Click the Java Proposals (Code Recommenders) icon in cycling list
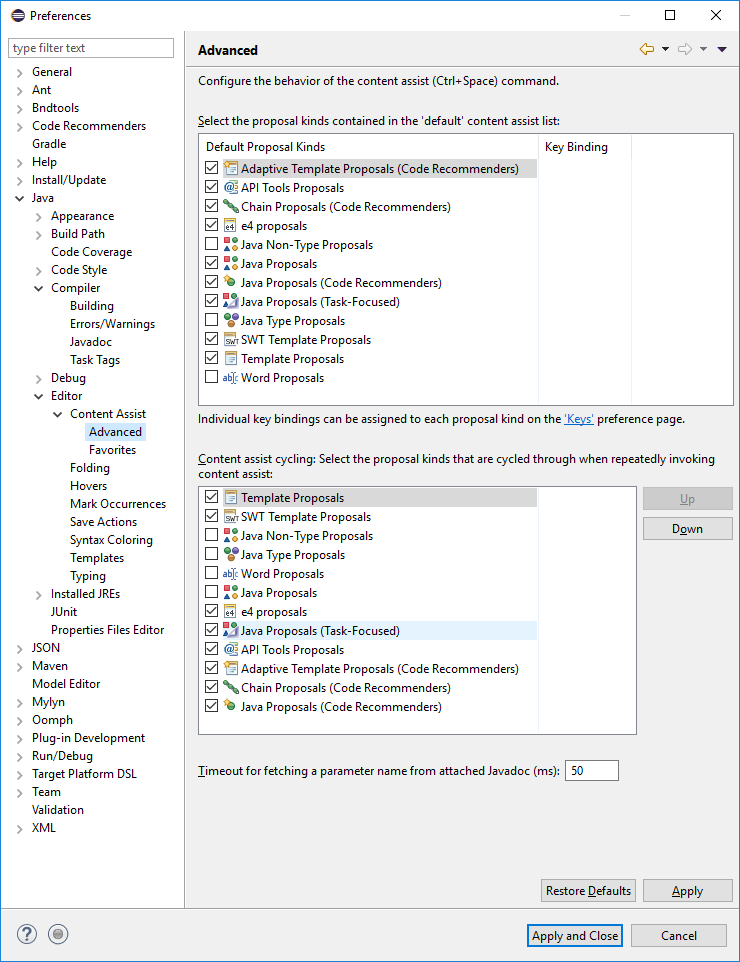740x962 pixels. (230, 706)
